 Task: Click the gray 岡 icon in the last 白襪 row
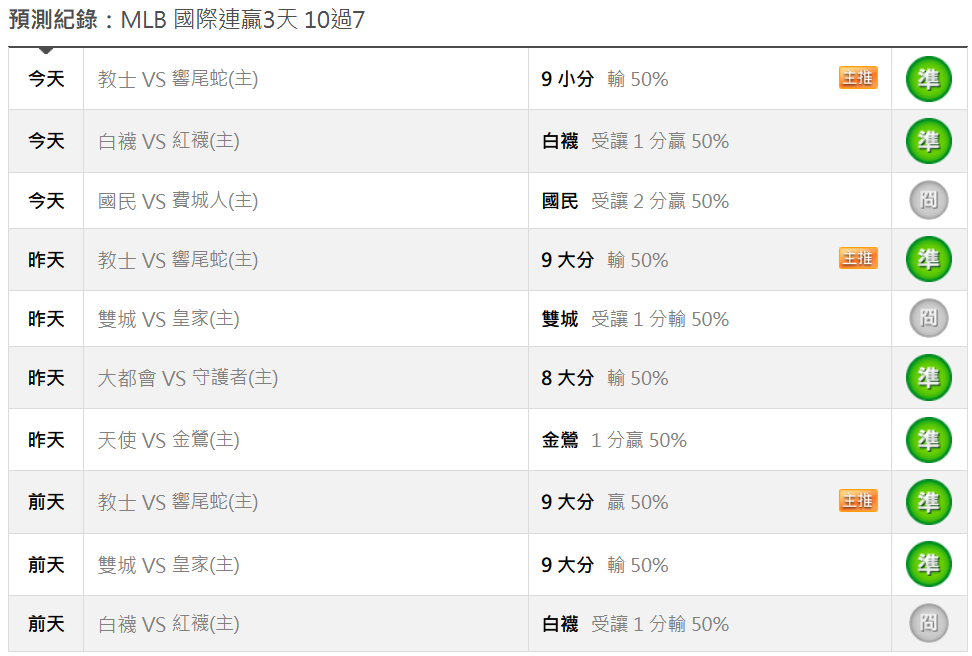point(928,623)
